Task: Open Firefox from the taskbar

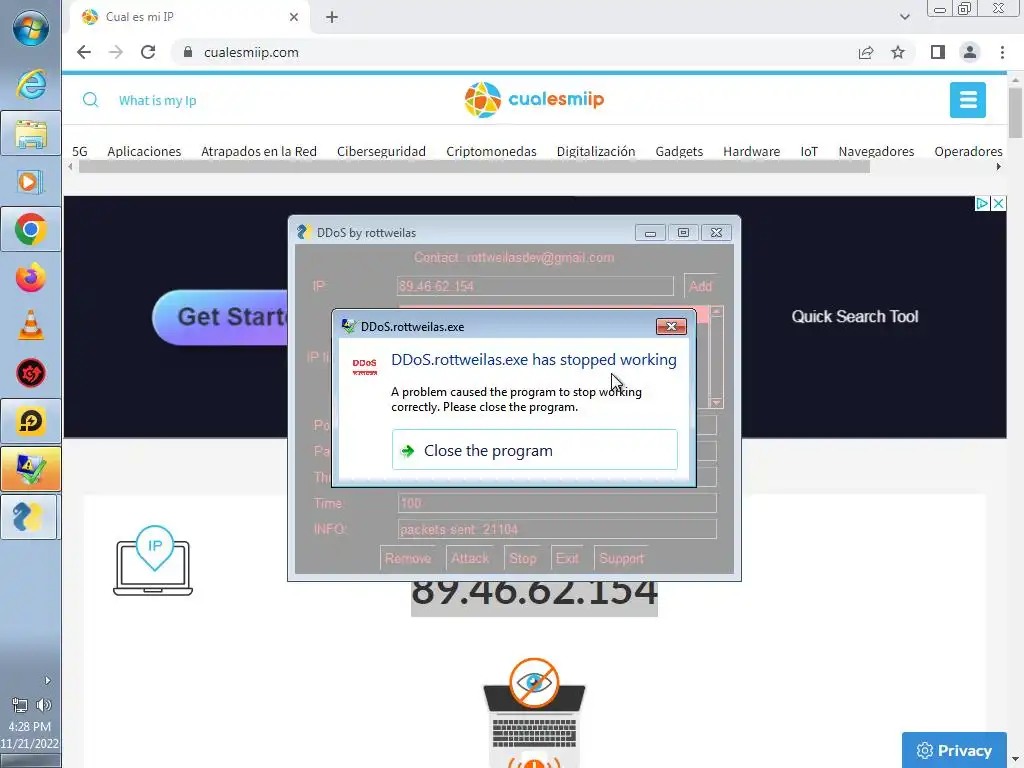Action: (31, 278)
